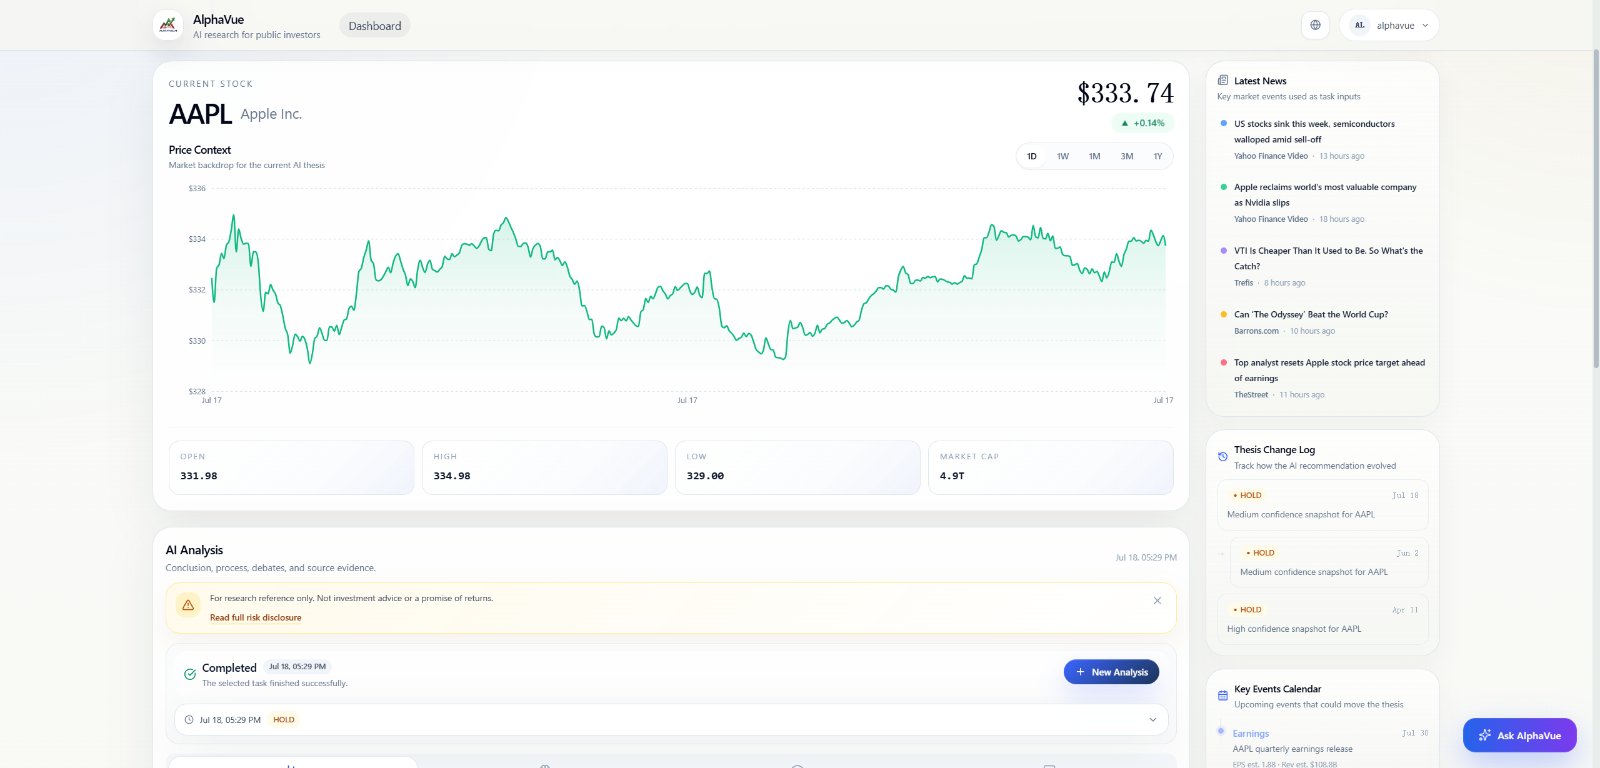Click the OPEN 331.98 stat card
This screenshot has width=1600, height=768.
(291, 467)
